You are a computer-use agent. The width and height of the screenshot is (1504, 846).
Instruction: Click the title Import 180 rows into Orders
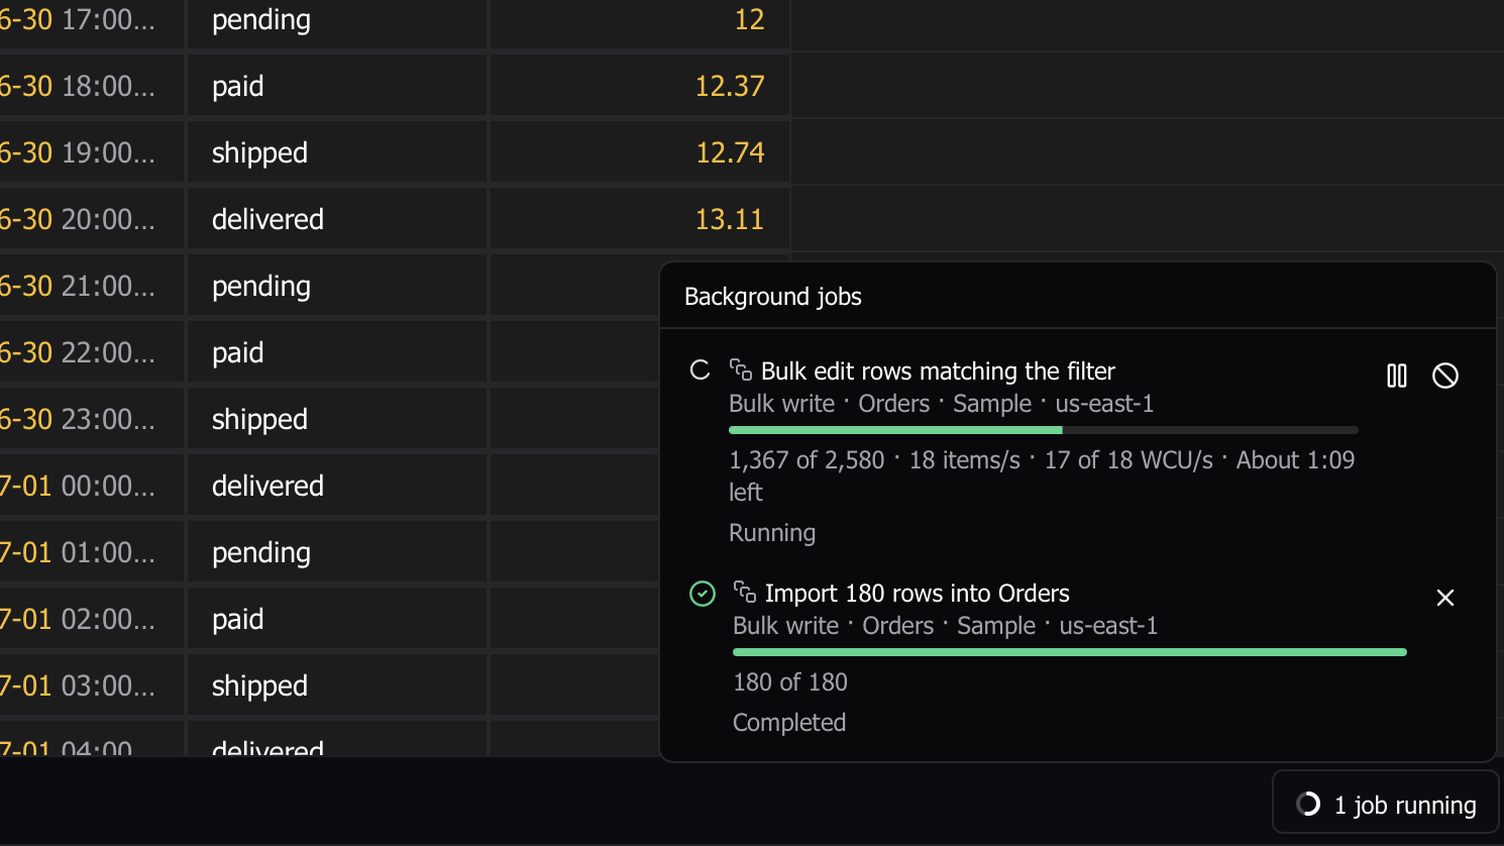click(x=917, y=593)
